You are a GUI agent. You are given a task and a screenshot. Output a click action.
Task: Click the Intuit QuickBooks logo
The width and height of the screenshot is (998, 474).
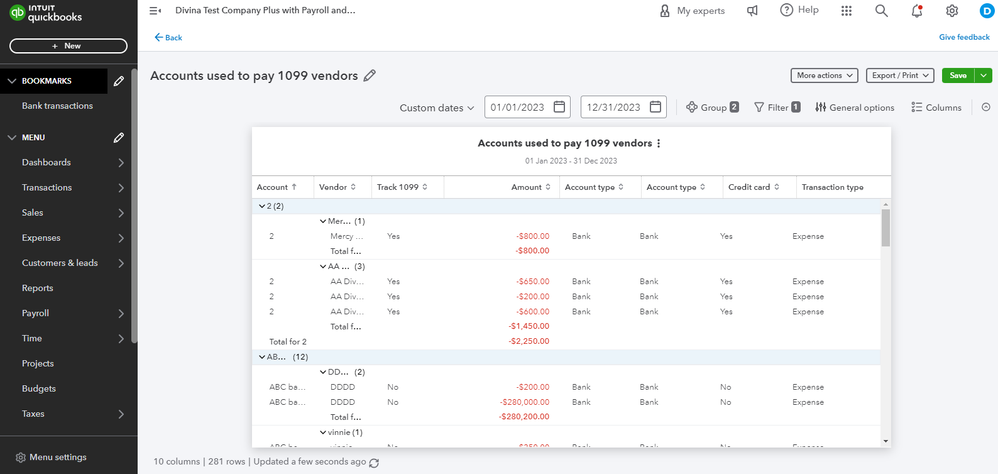pyautogui.click(x=46, y=13)
